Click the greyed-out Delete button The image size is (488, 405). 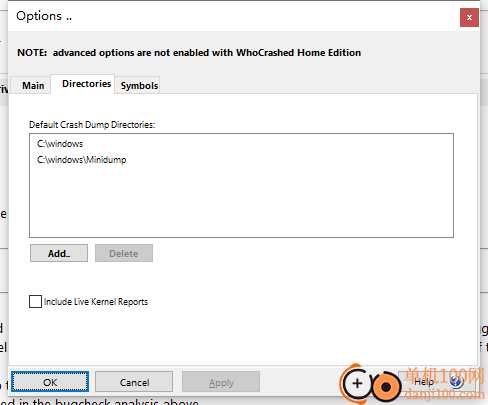coord(124,253)
